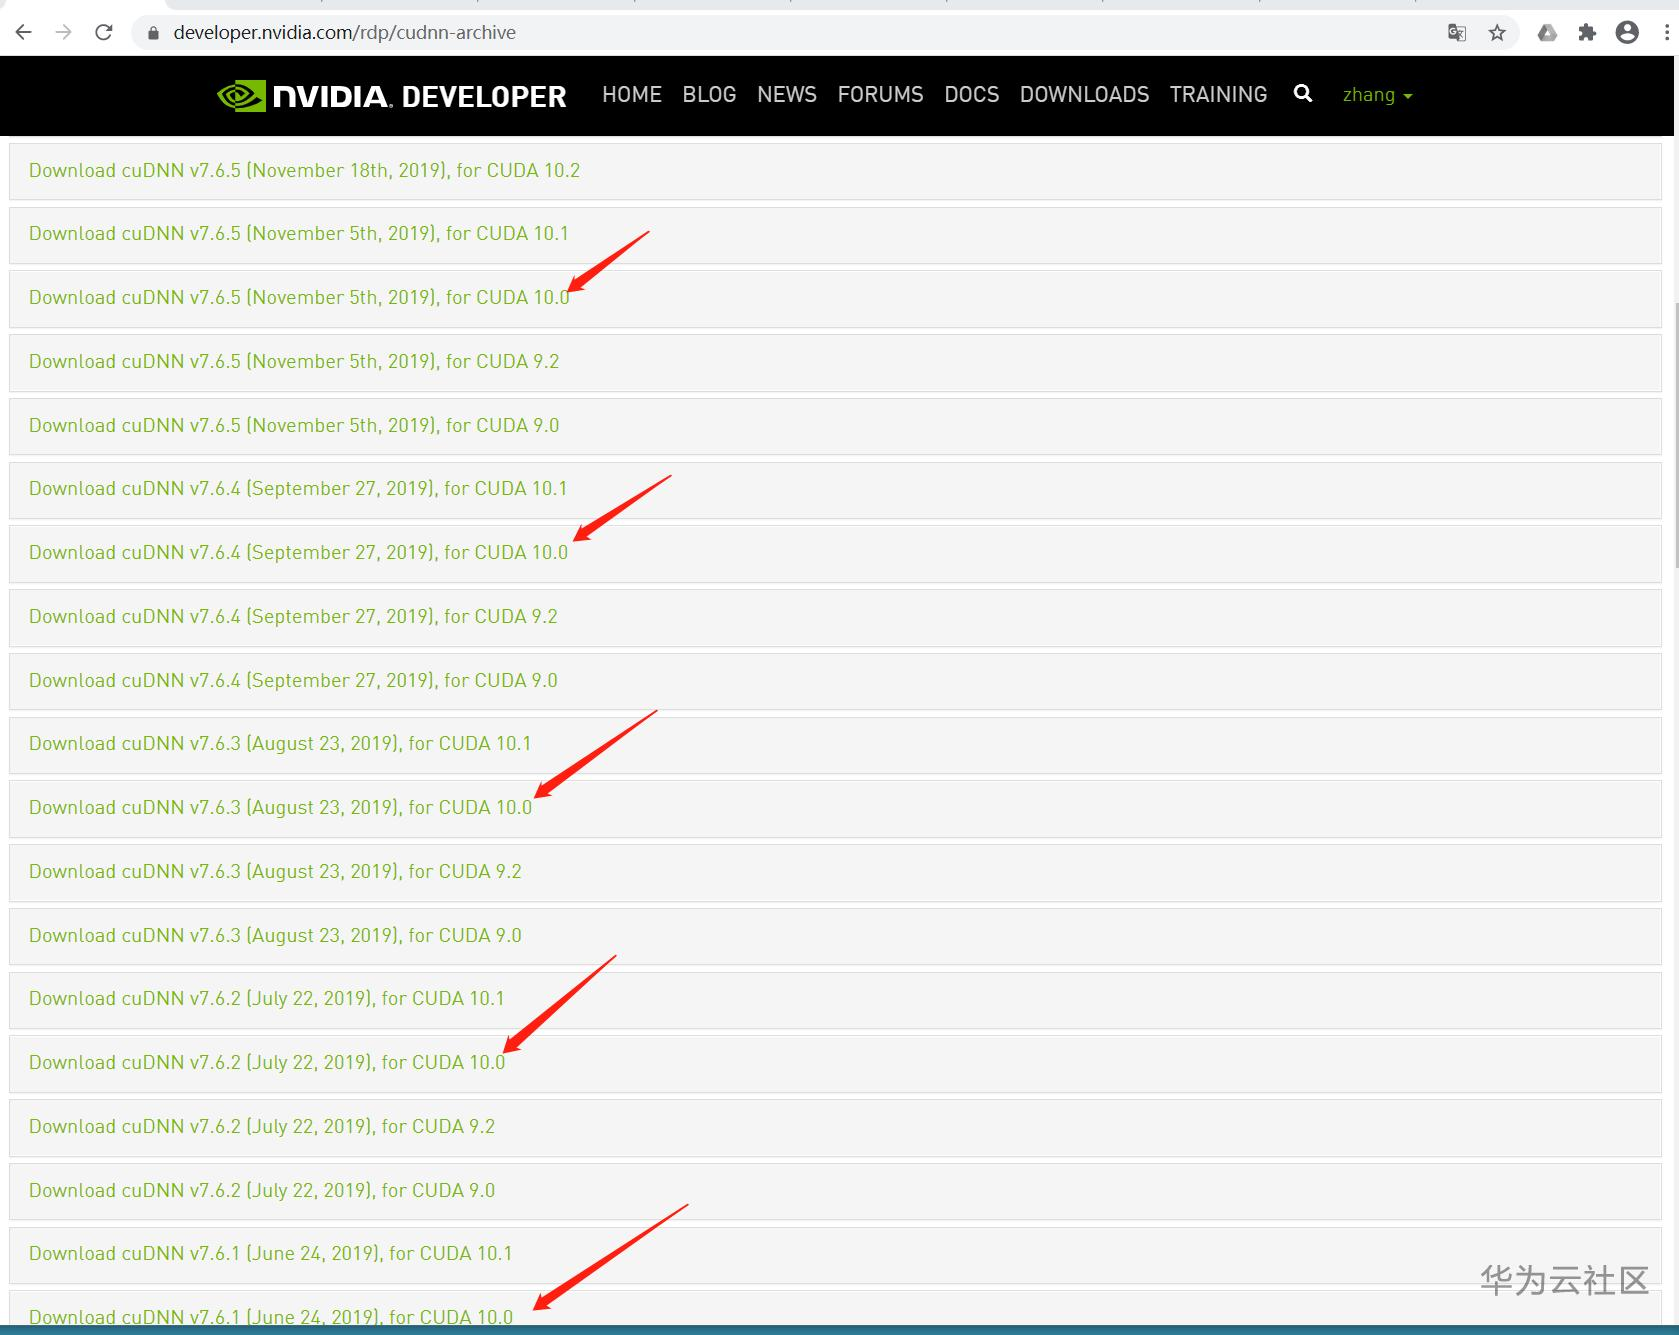Expand cuDNN v7.6.5 for CUDA 10.1
The image size is (1679, 1335).
pyautogui.click(x=835, y=235)
